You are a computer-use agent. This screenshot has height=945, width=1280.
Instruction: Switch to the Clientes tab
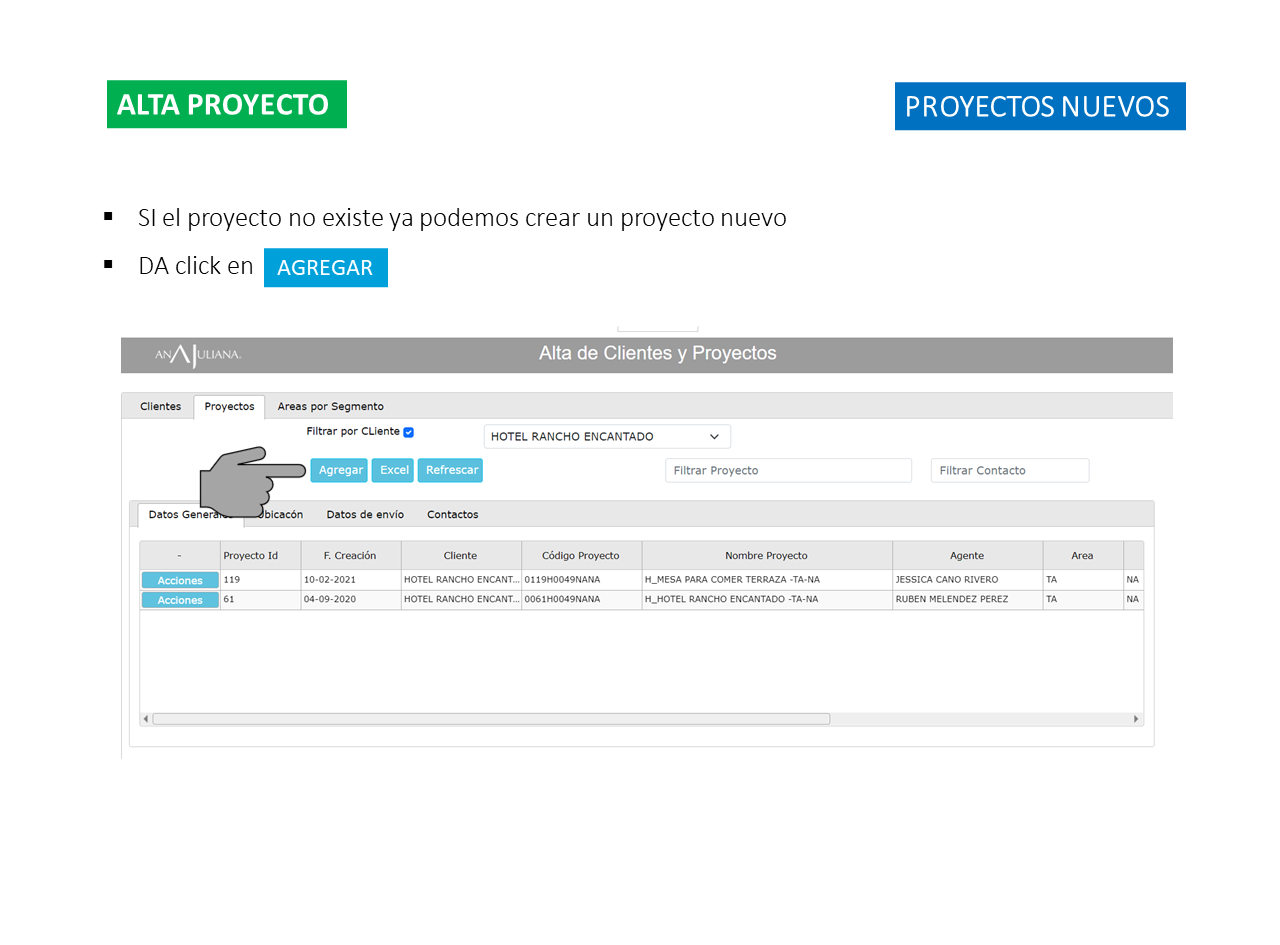point(160,407)
